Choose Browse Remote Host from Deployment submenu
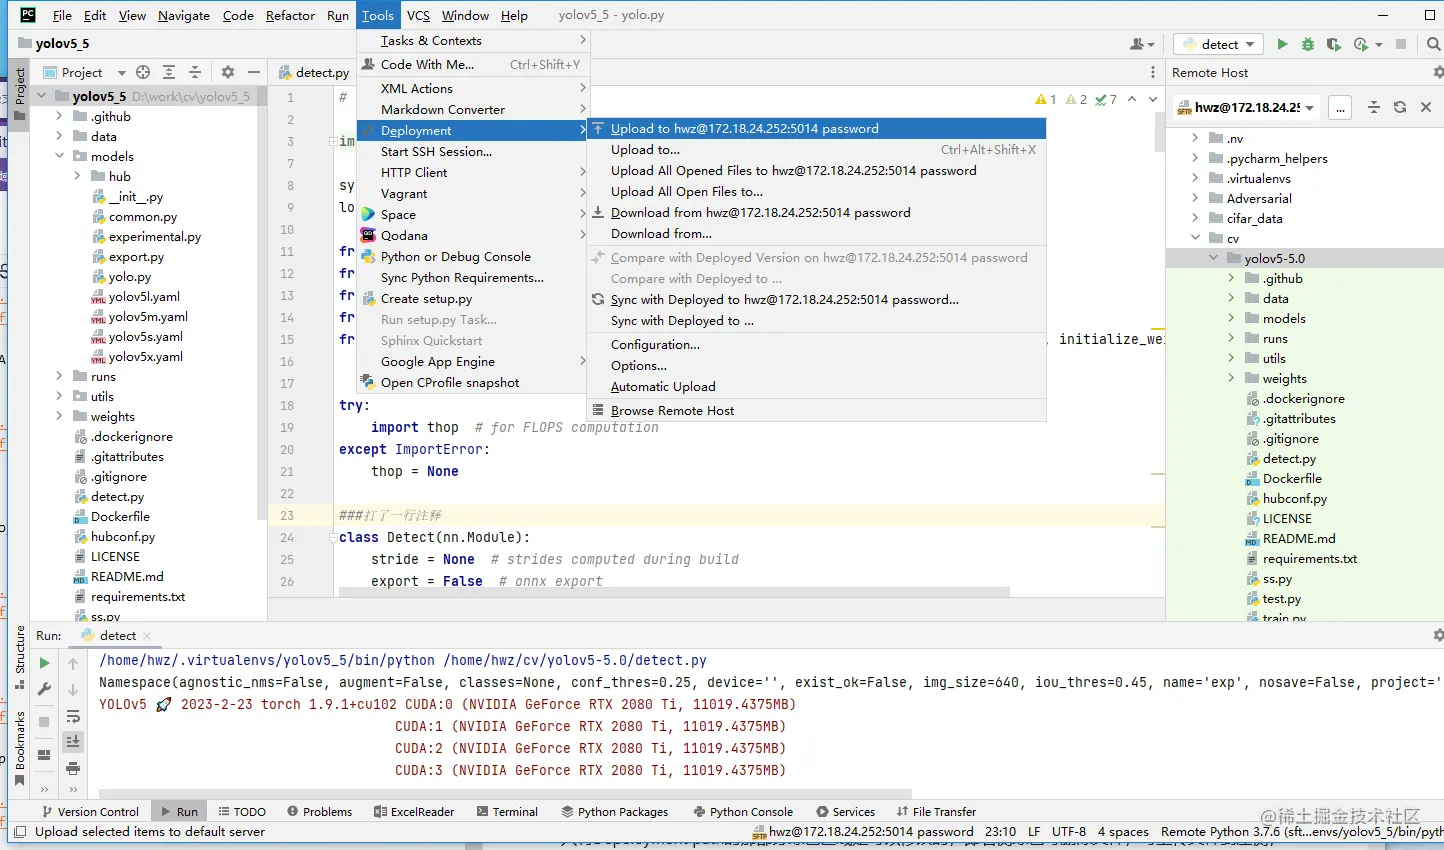 [x=672, y=411]
